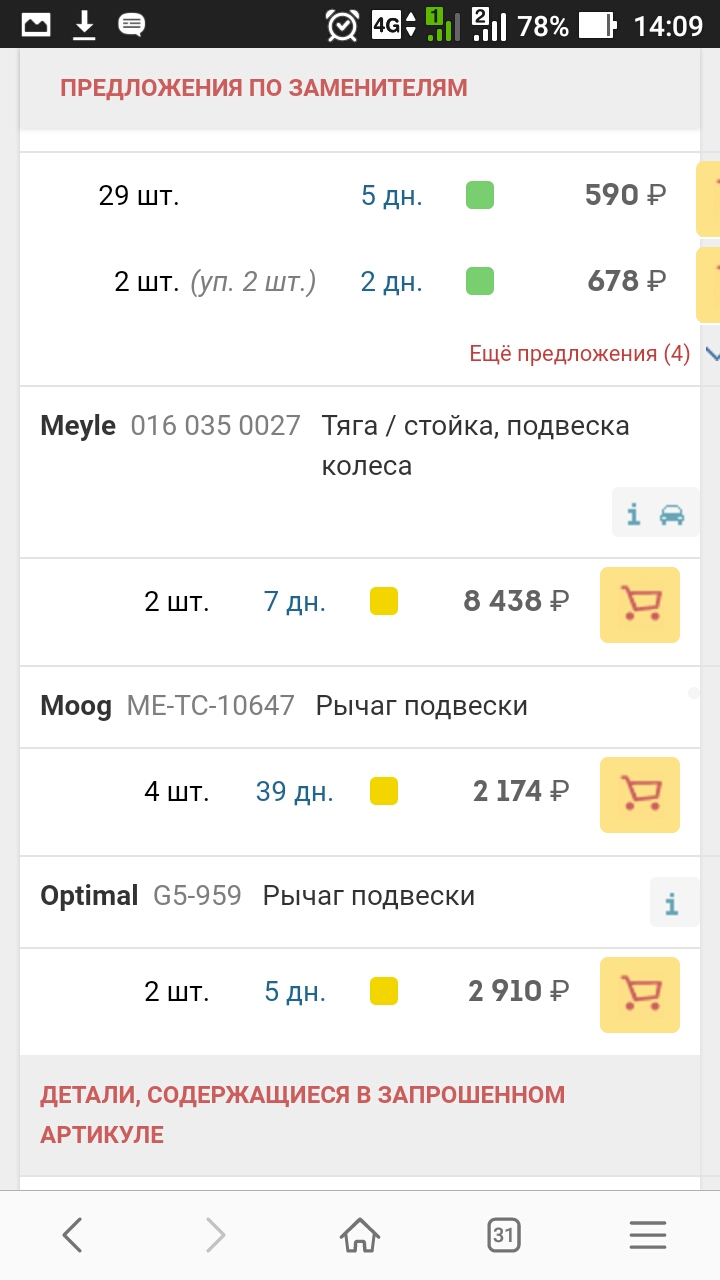Open Optimal G5-959 part link
Viewport: 720px width, 1280px height.
pos(197,896)
